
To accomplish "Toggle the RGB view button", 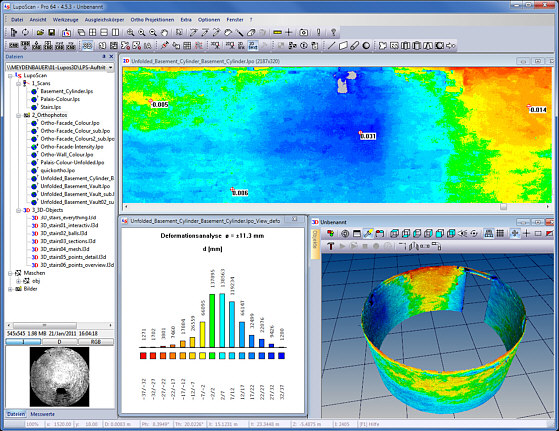I will [96, 342].
